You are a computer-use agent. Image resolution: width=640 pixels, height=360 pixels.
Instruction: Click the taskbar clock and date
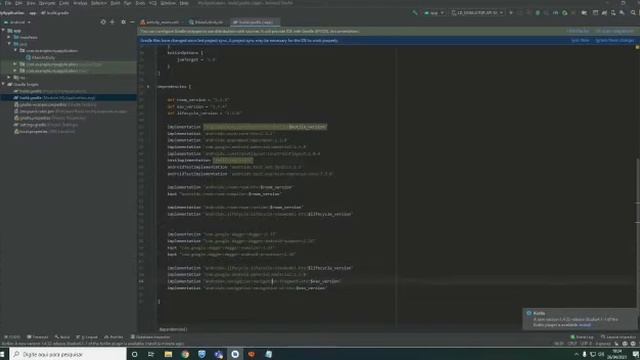tap(616, 354)
